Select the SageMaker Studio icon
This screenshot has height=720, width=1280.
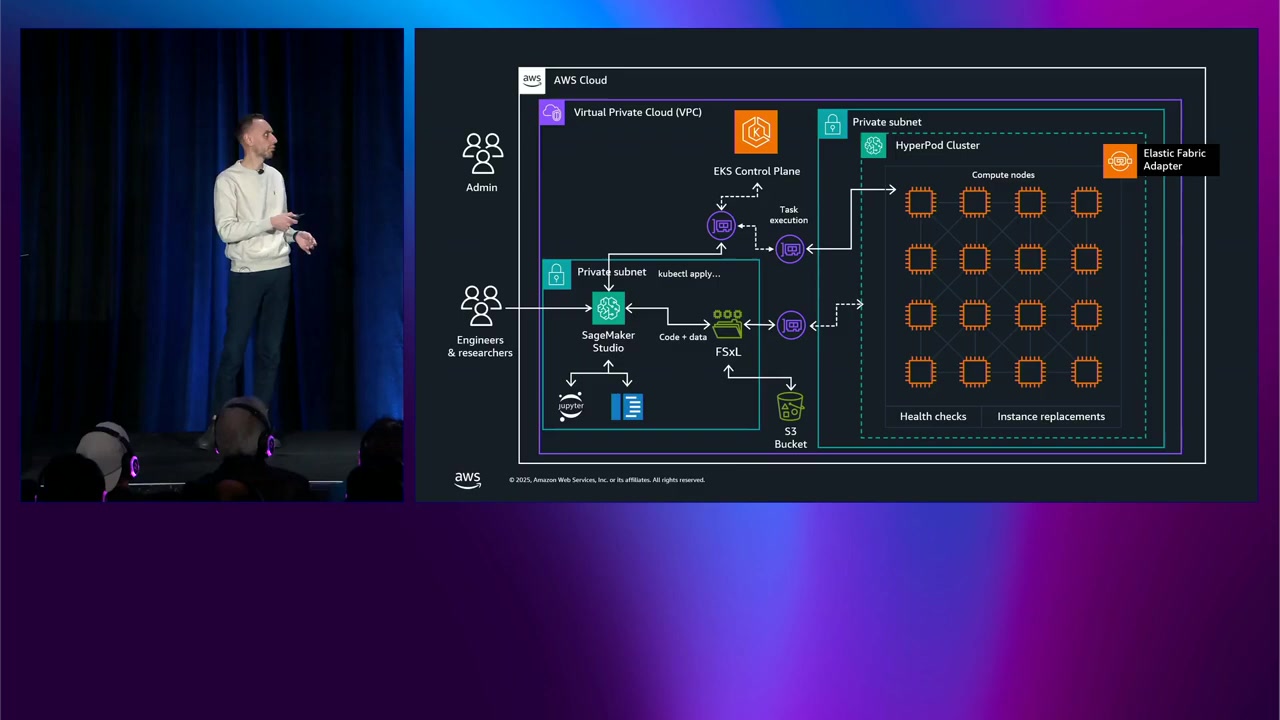pos(608,308)
